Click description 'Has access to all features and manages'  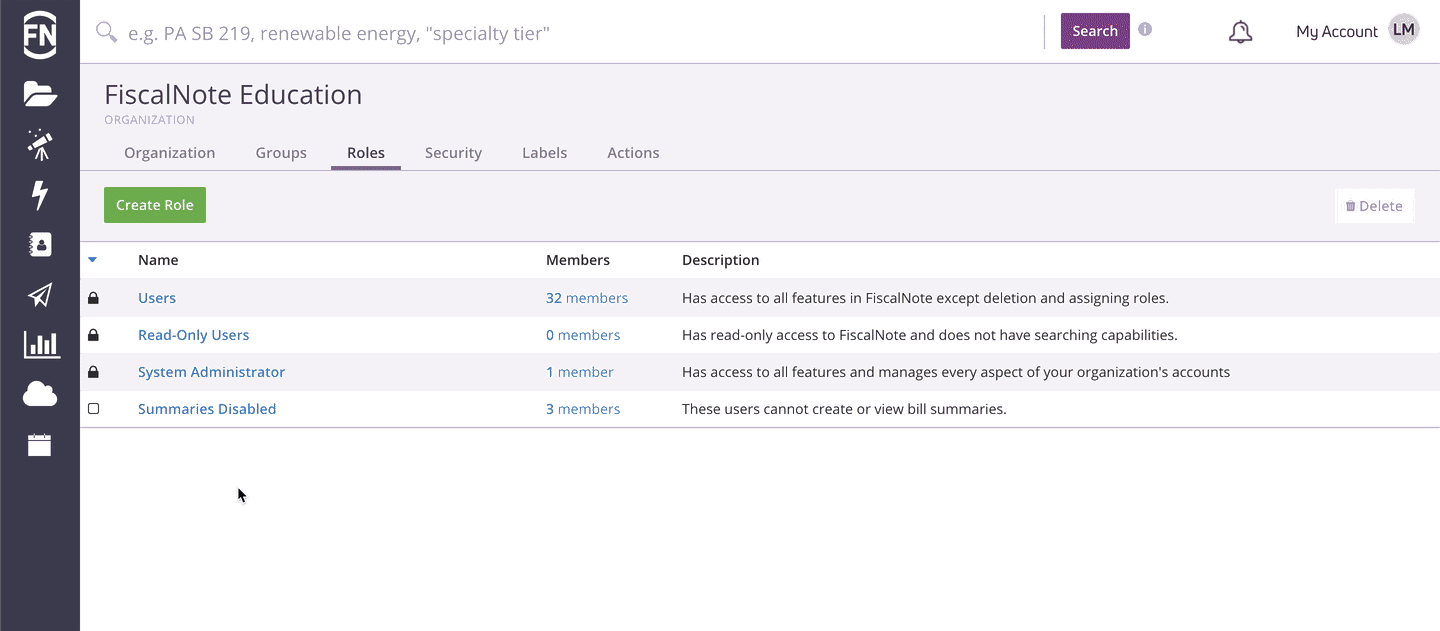tap(956, 372)
